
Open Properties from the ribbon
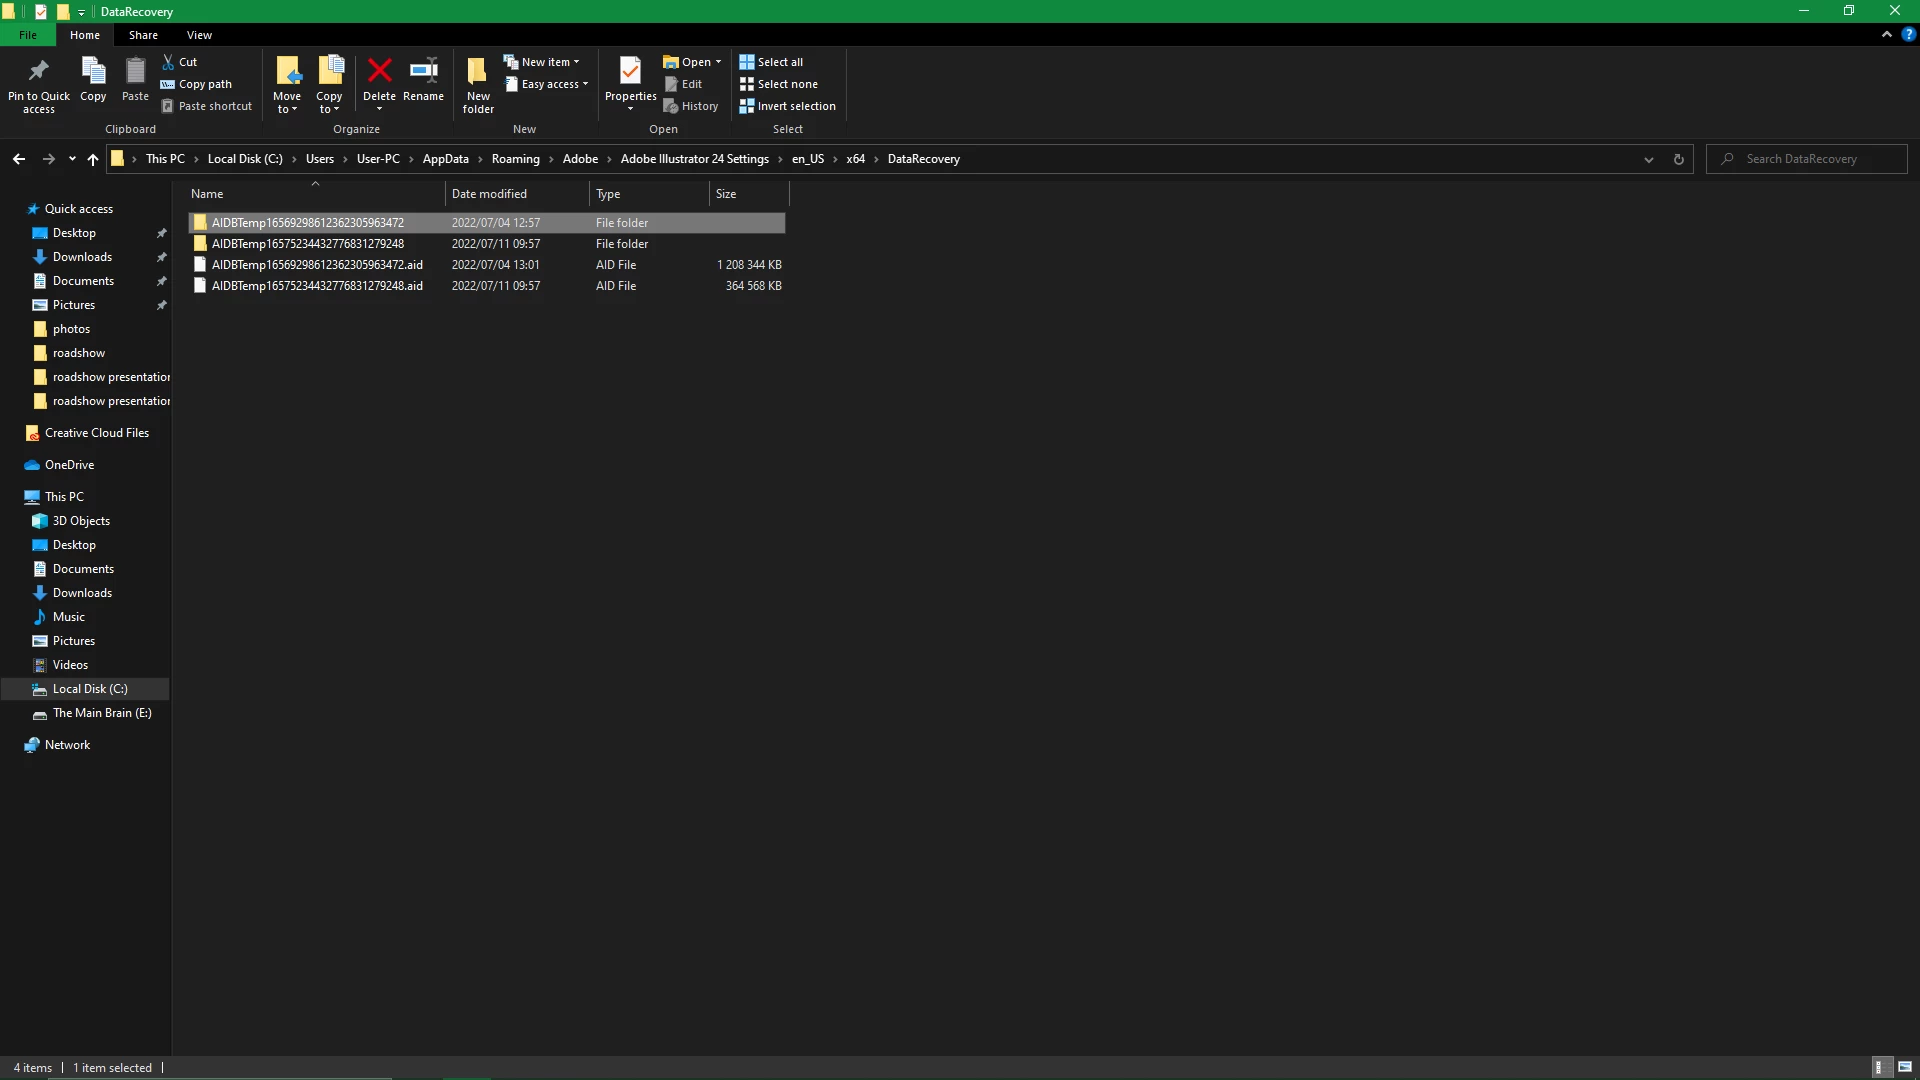[x=630, y=71]
